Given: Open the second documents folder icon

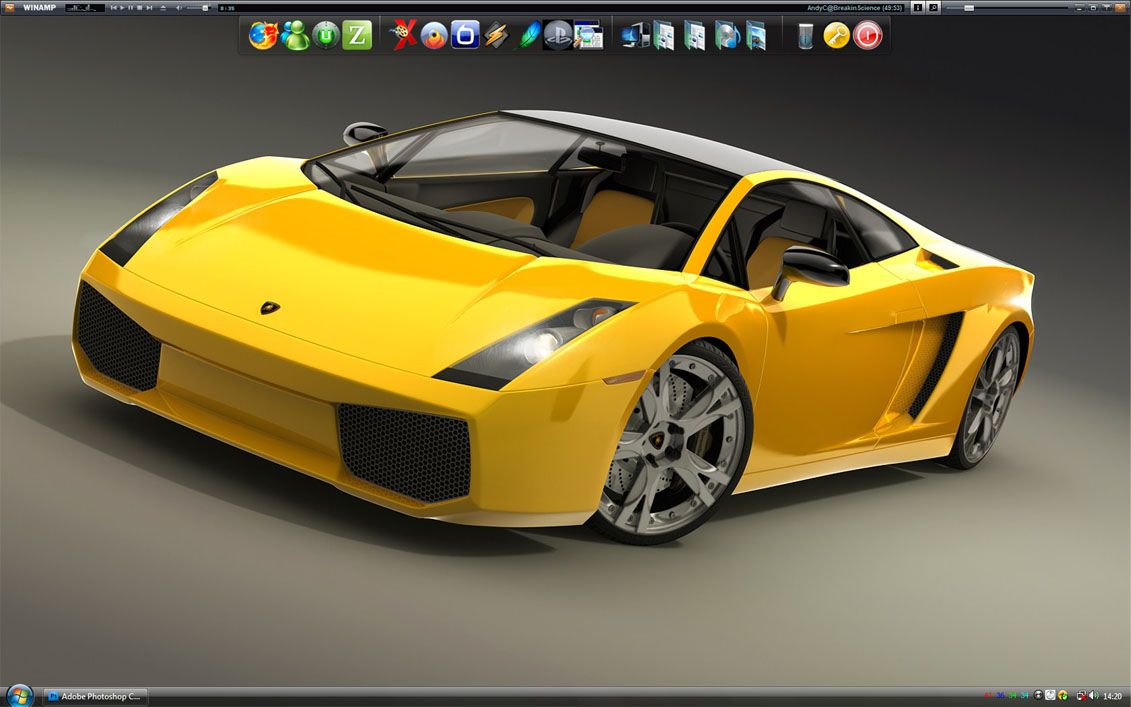Looking at the screenshot, I should click(695, 35).
